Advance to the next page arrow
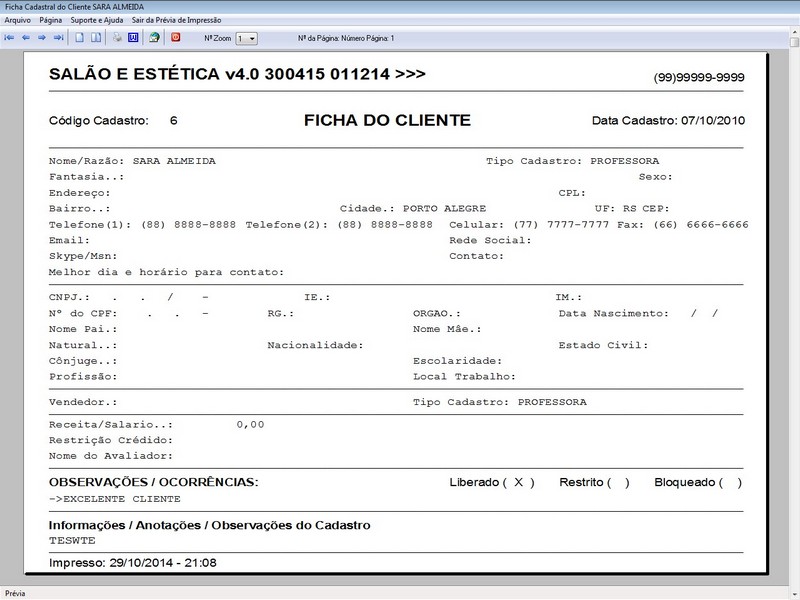Image resolution: width=800 pixels, height=600 pixels. tap(42, 38)
